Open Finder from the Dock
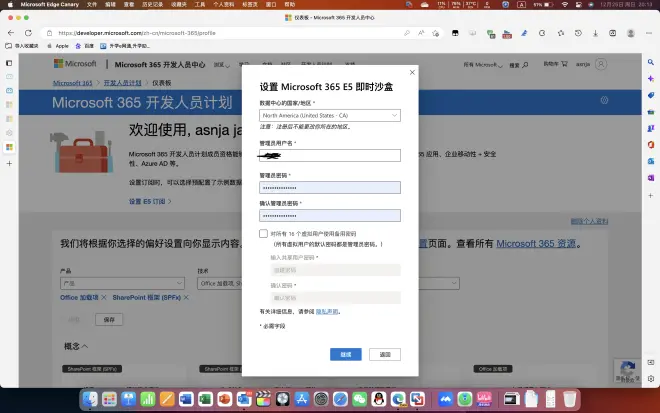Image resolution: width=660 pixels, height=413 pixels. click(x=90, y=399)
